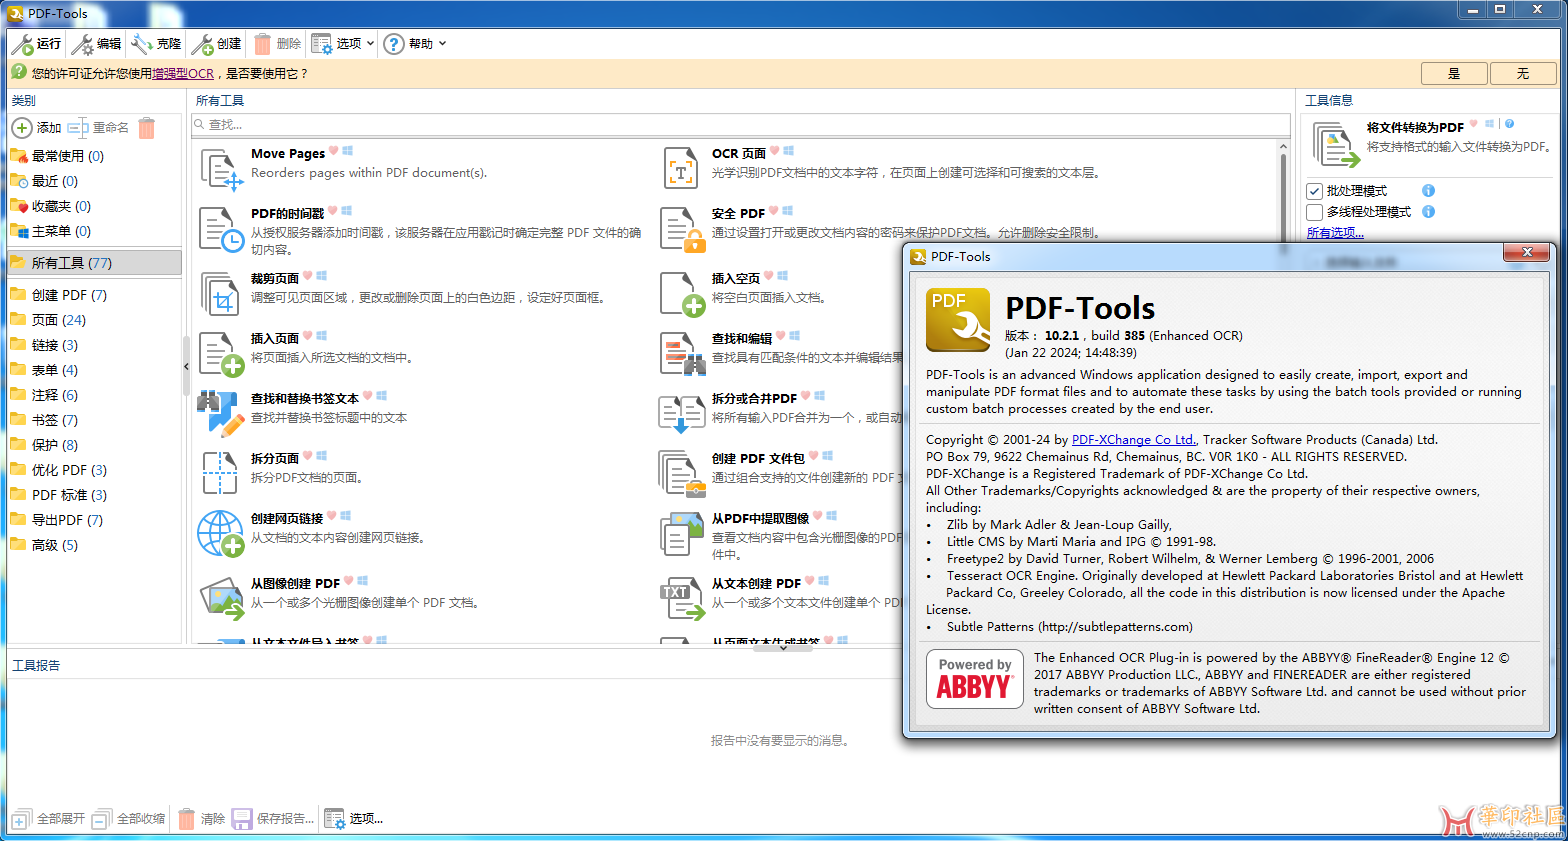This screenshot has width=1568, height=841.
Task: Select the 创建网页链接 web links tool icon
Action: tap(221, 533)
